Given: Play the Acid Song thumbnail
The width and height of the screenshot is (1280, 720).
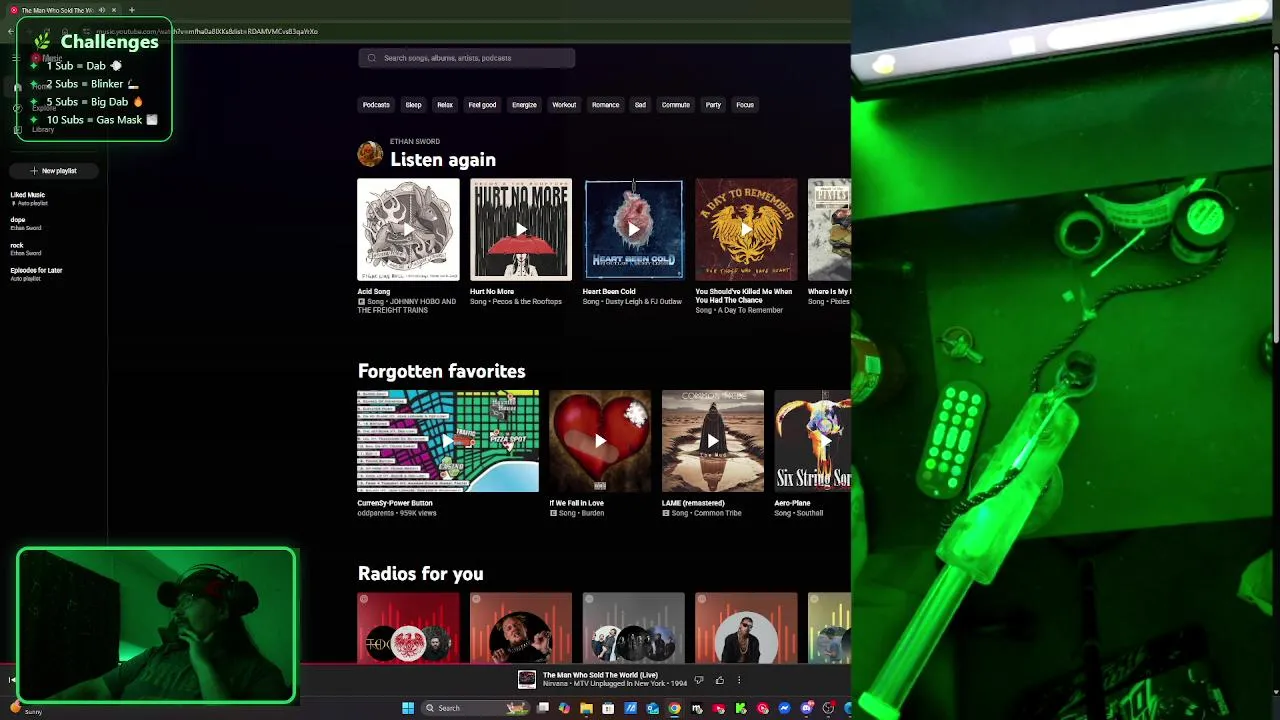Looking at the screenshot, I should [x=408, y=230].
